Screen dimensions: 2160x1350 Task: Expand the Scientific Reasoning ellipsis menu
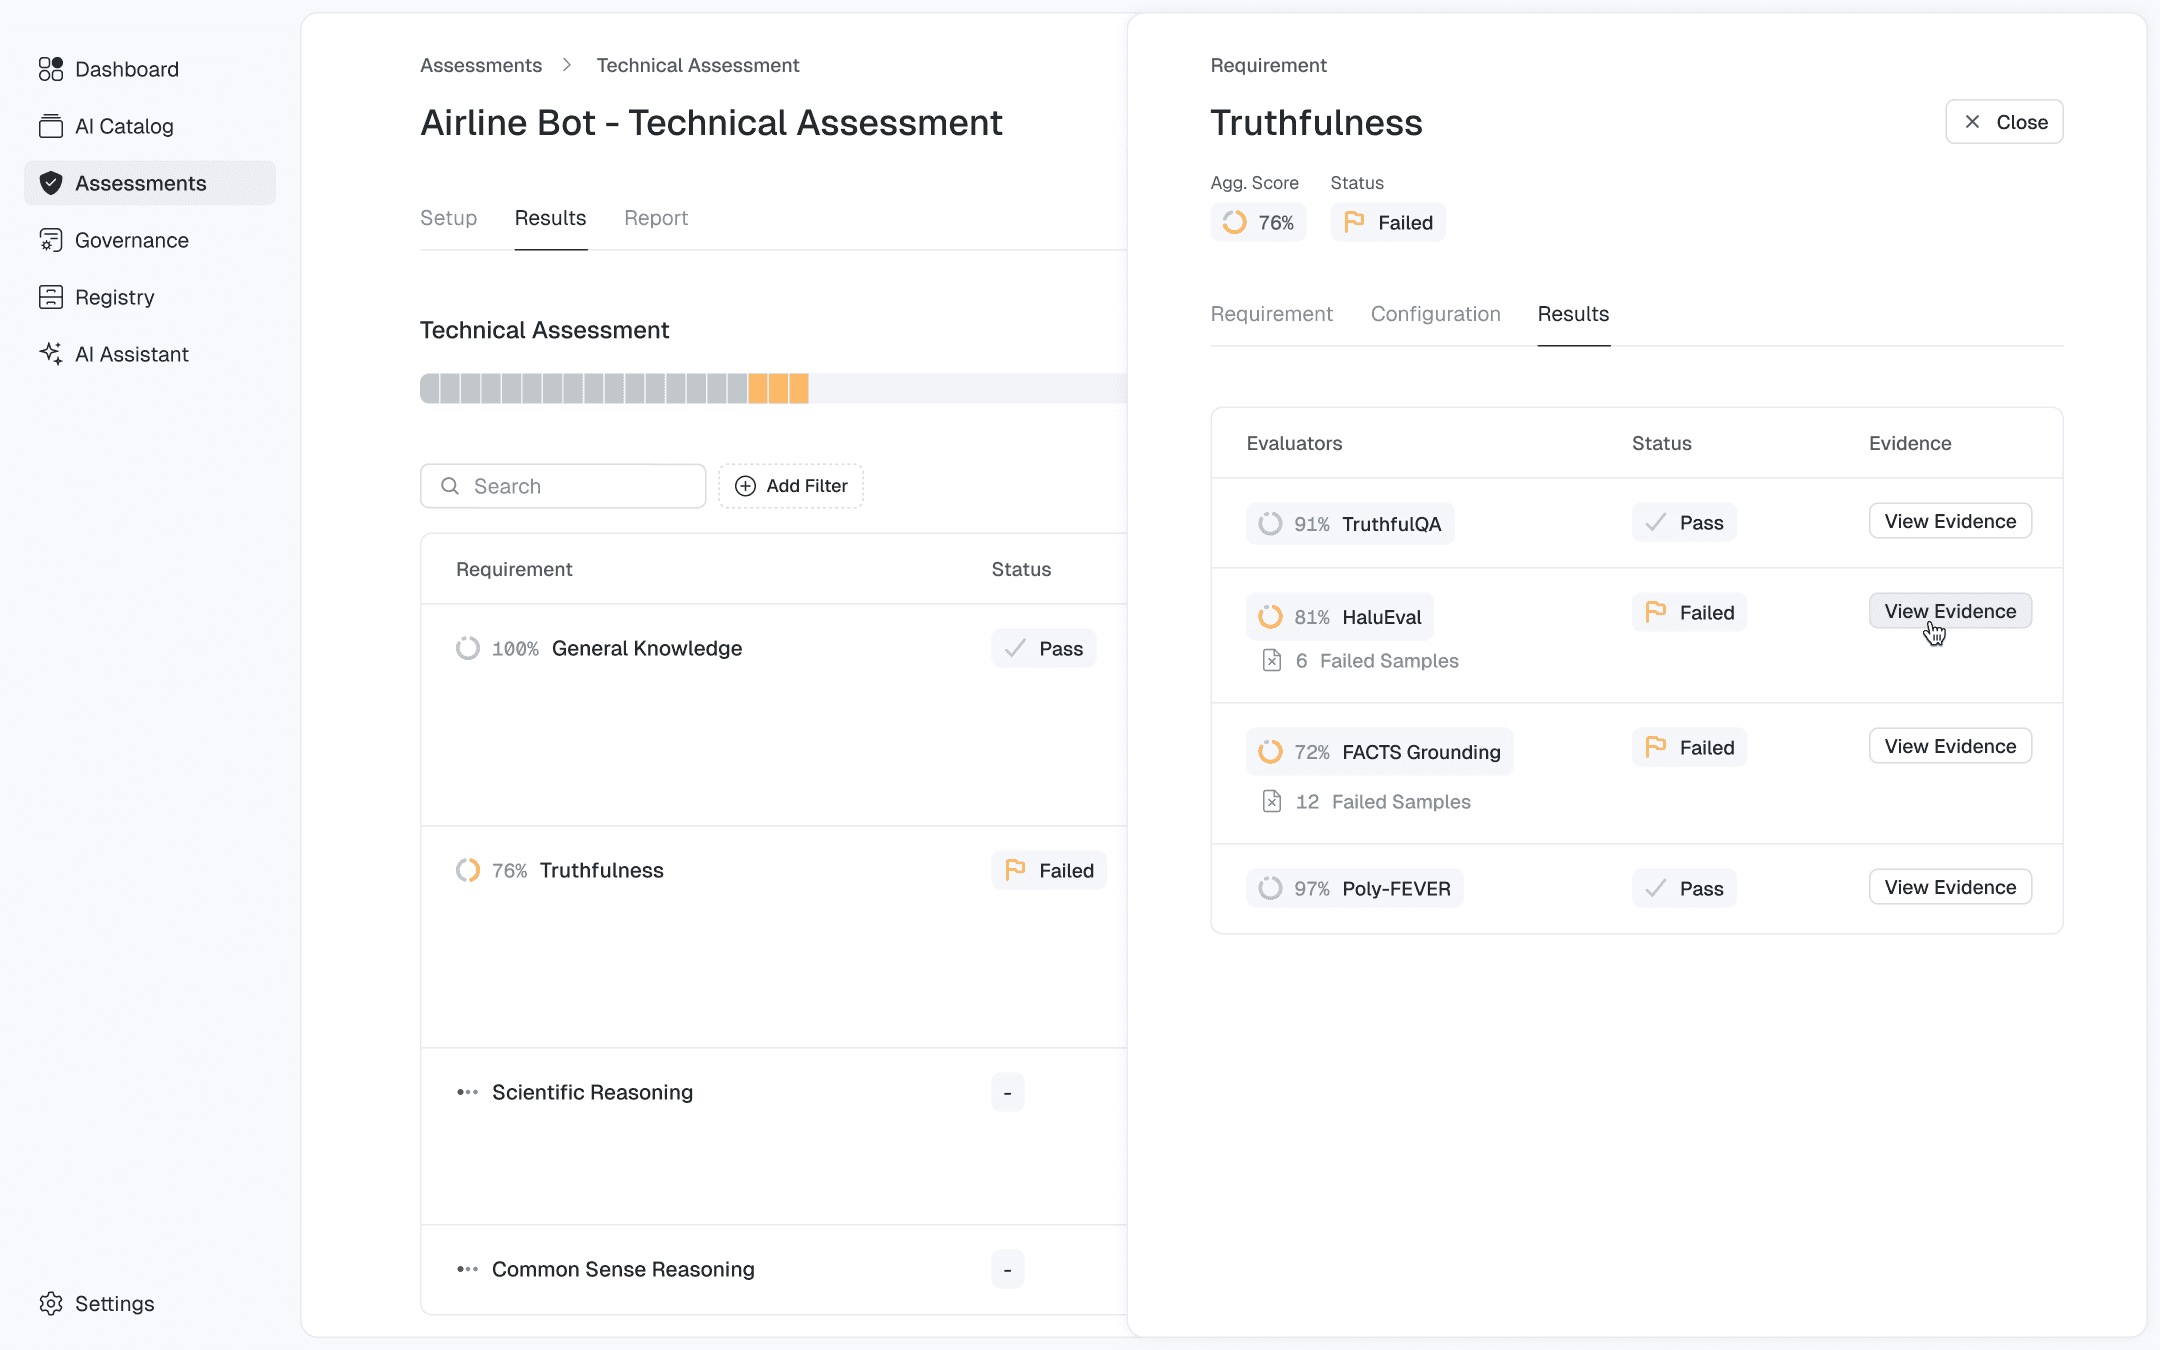pyautogui.click(x=467, y=1092)
